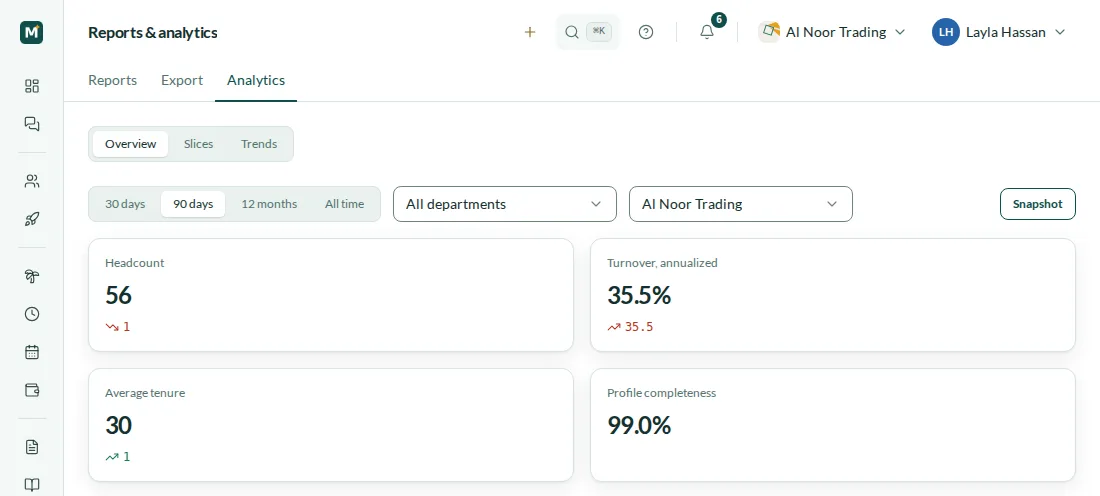Open the Al Noor Trading entity filter dropdown
The height and width of the screenshot is (496, 1100).
pos(741,204)
